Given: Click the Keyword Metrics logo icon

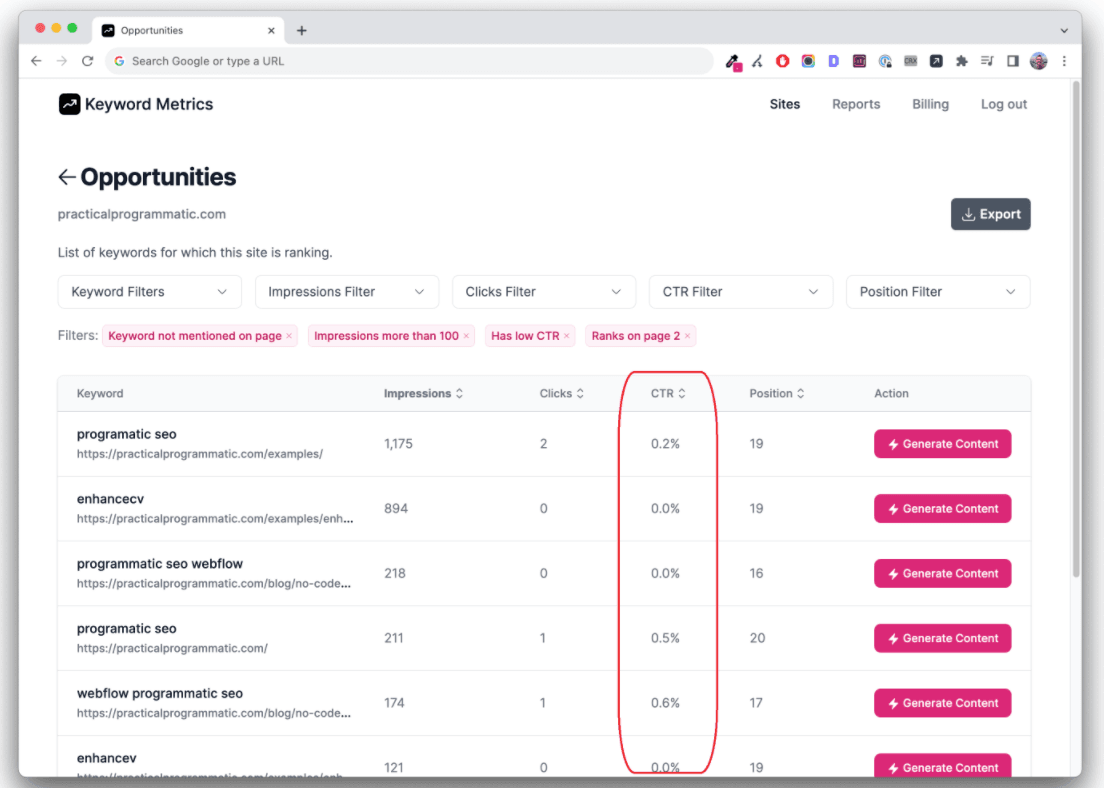Looking at the screenshot, I should tap(69, 104).
